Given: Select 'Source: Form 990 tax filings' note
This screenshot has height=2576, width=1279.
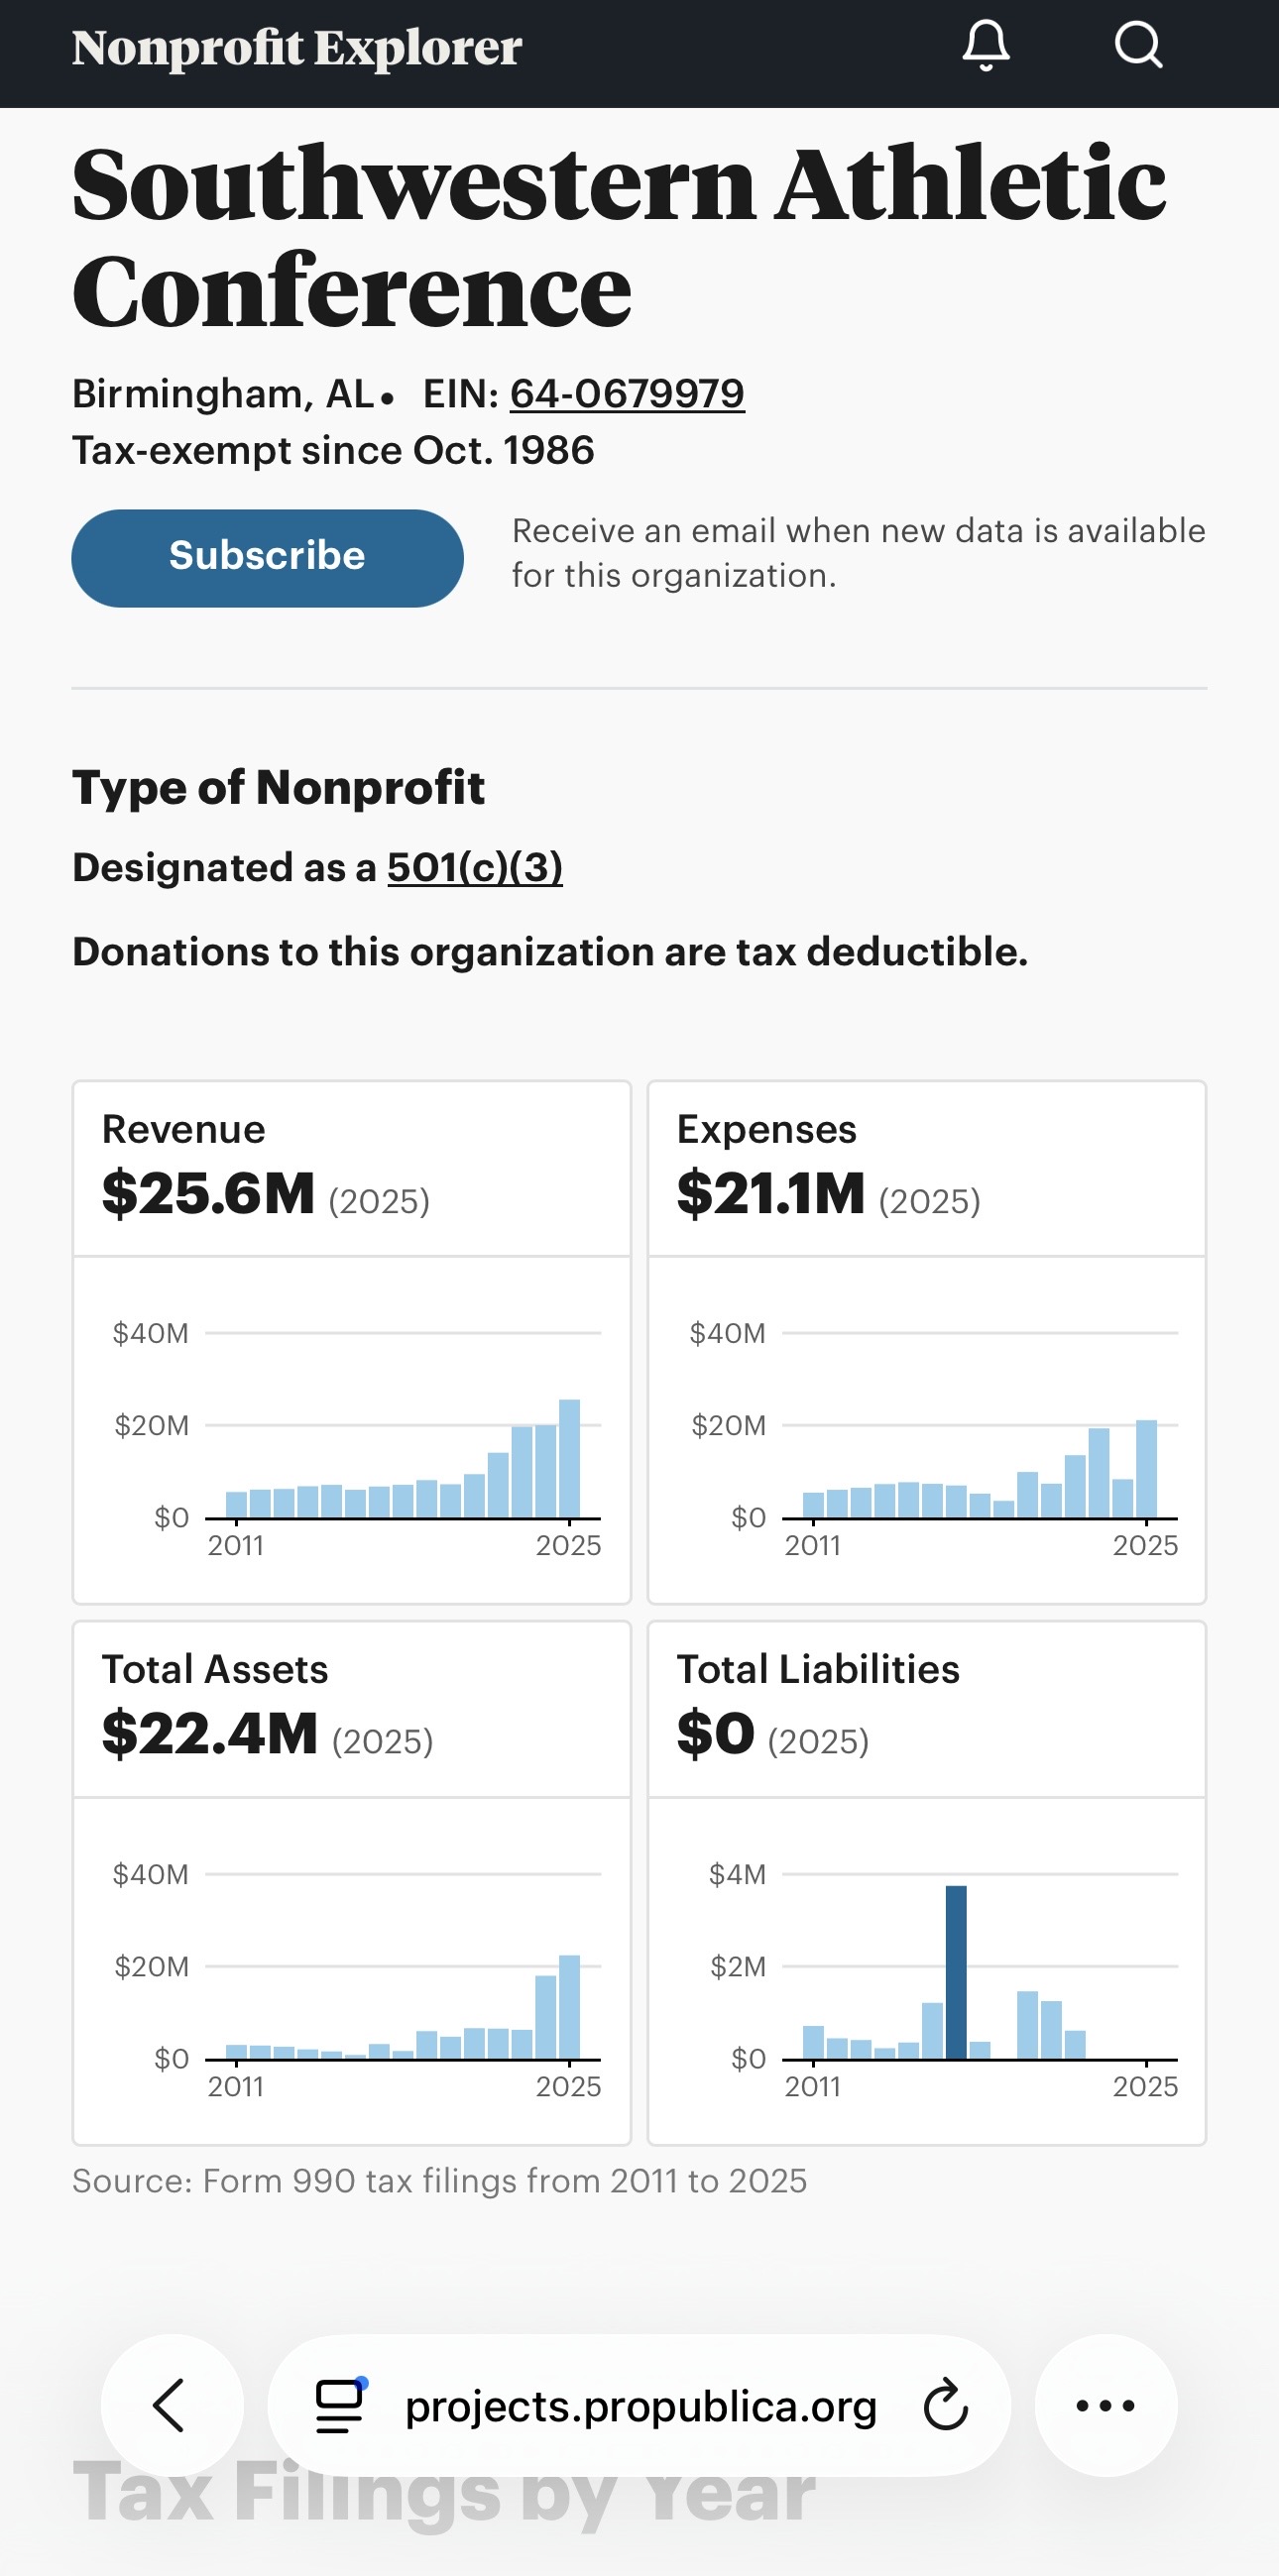Looking at the screenshot, I should 439,2181.
